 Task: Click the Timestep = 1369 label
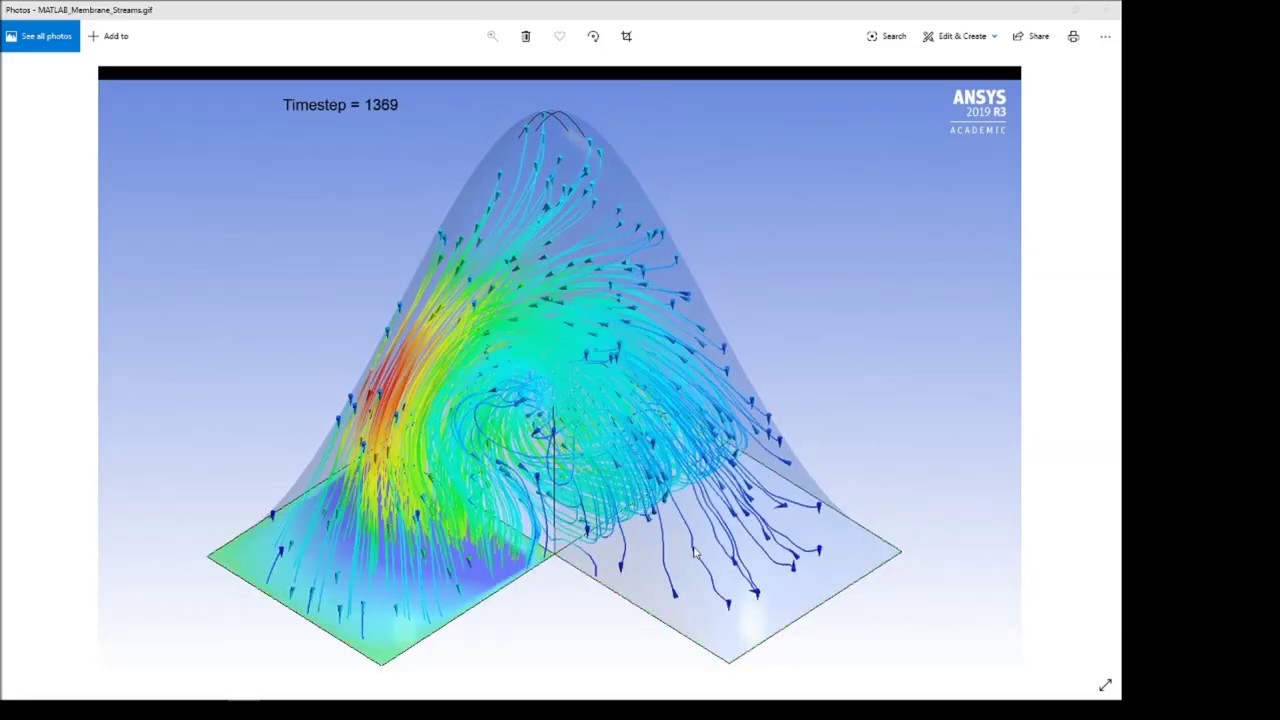[340, 105]
